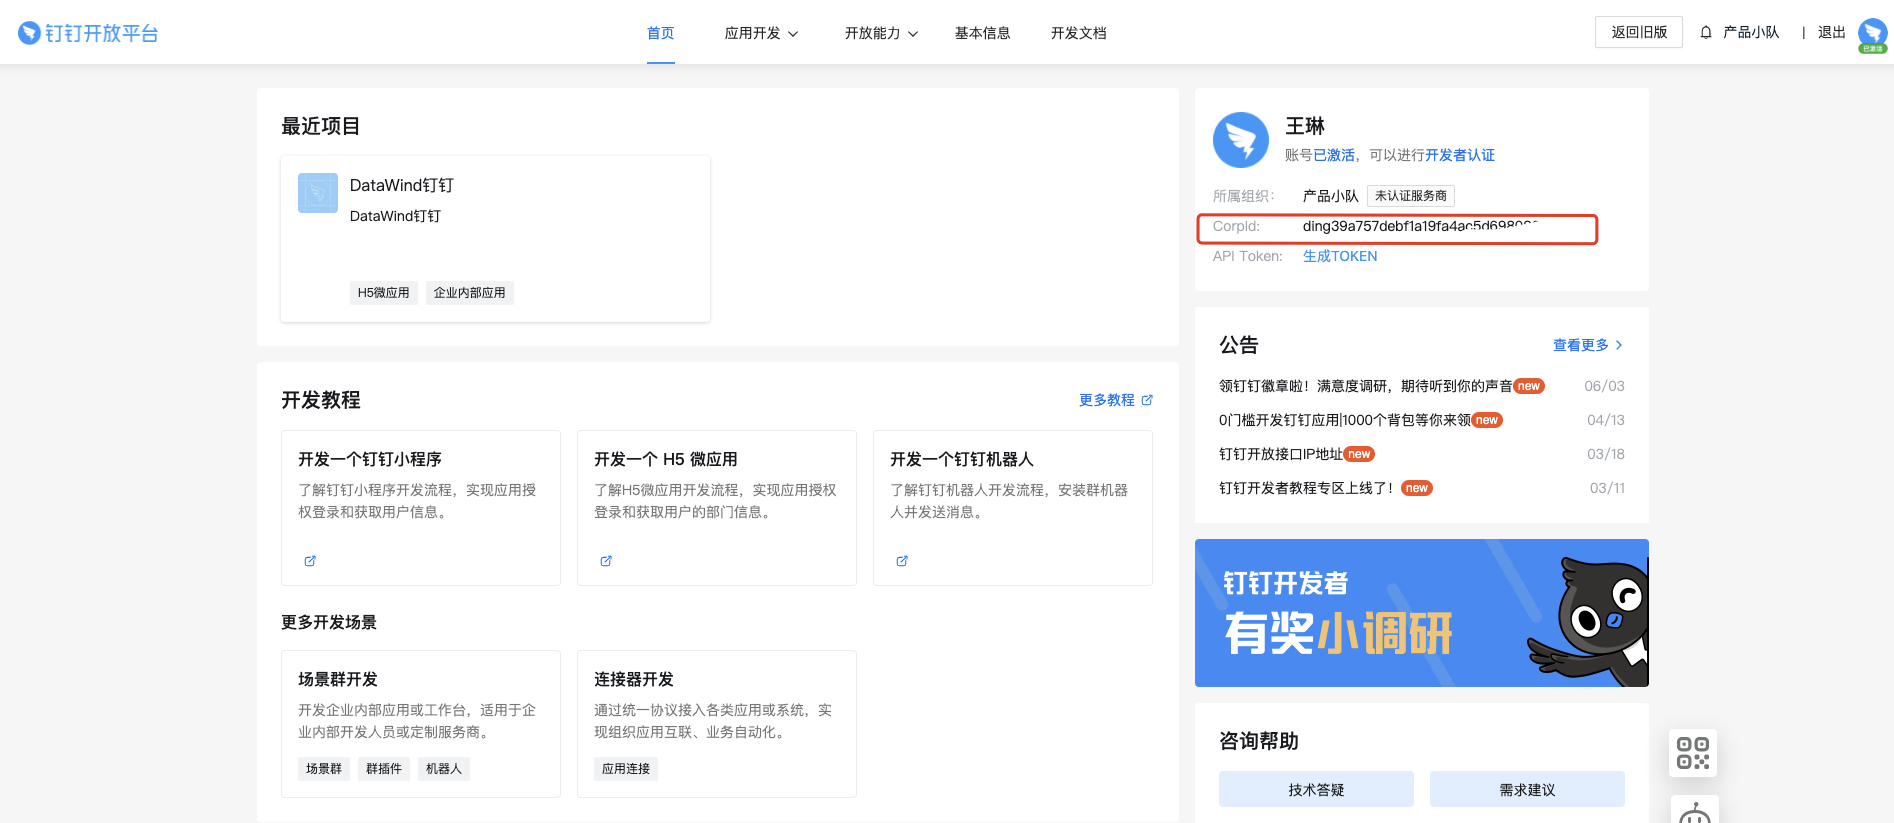Open the notification bell icon
This screenshot has width=1894, height=823.
1706,33
